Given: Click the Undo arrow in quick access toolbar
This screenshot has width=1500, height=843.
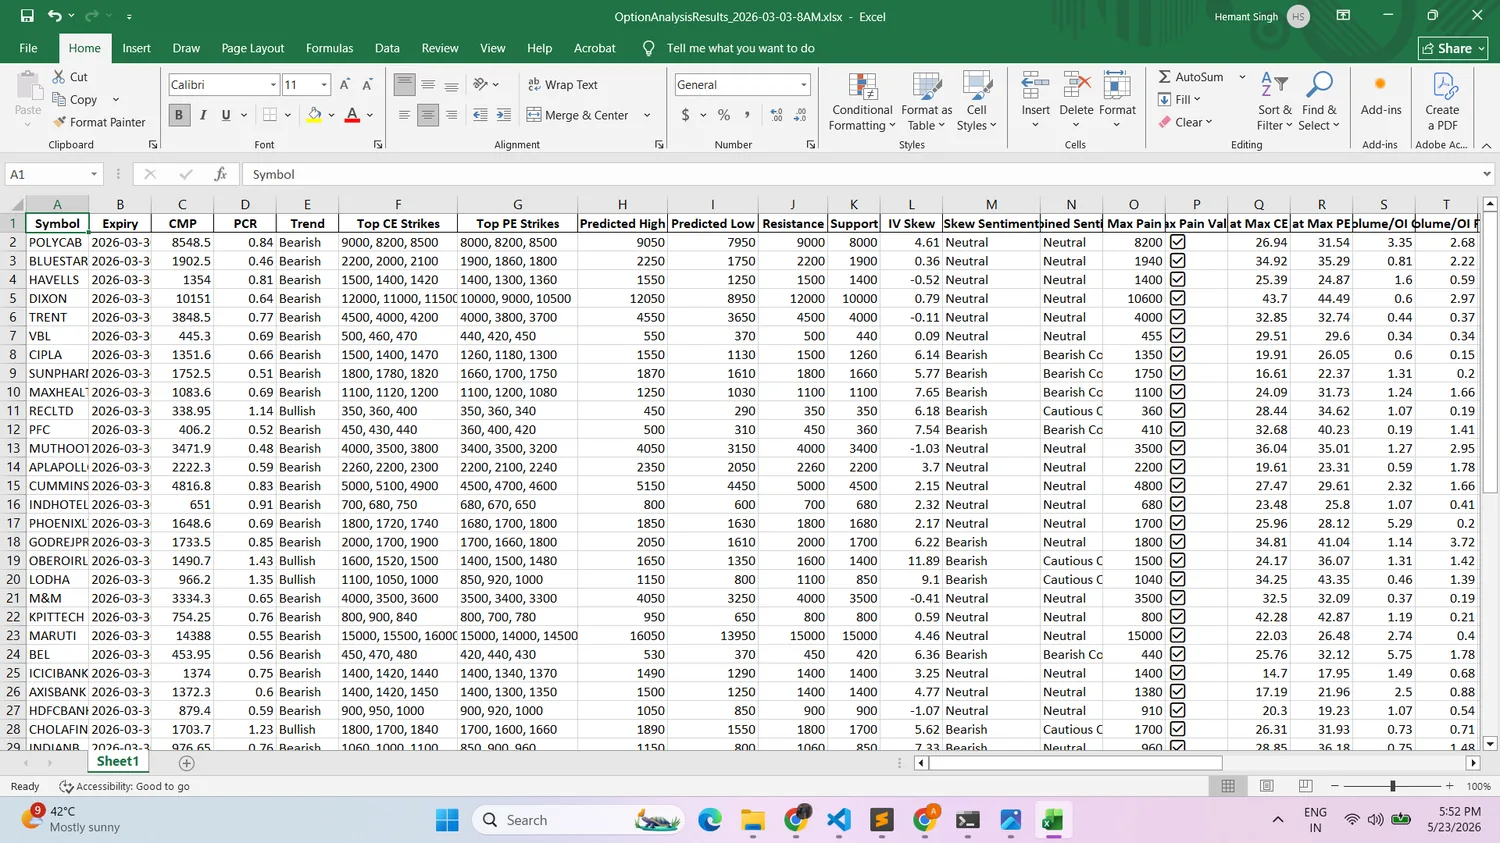Looking at the screenshot, I should [55, 16].
